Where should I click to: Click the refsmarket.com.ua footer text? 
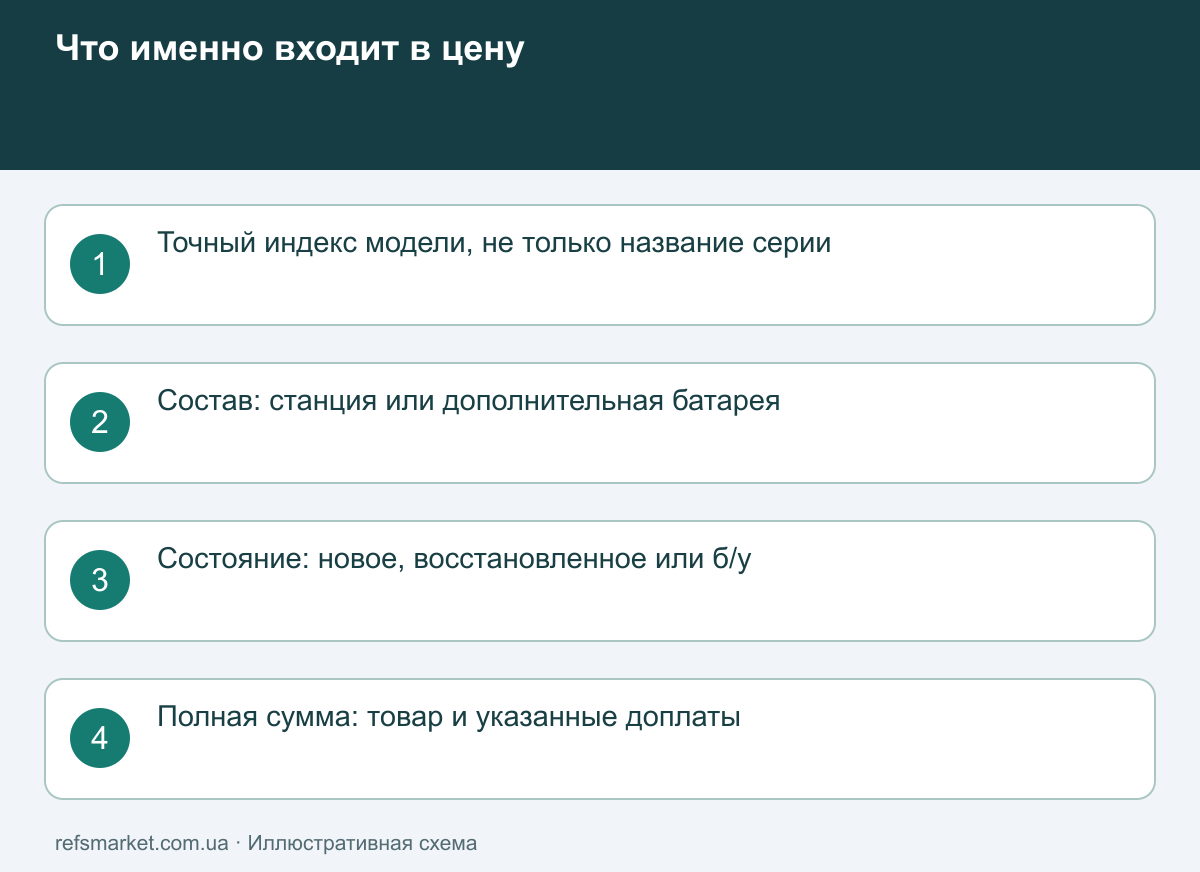(x=142, y=843)
